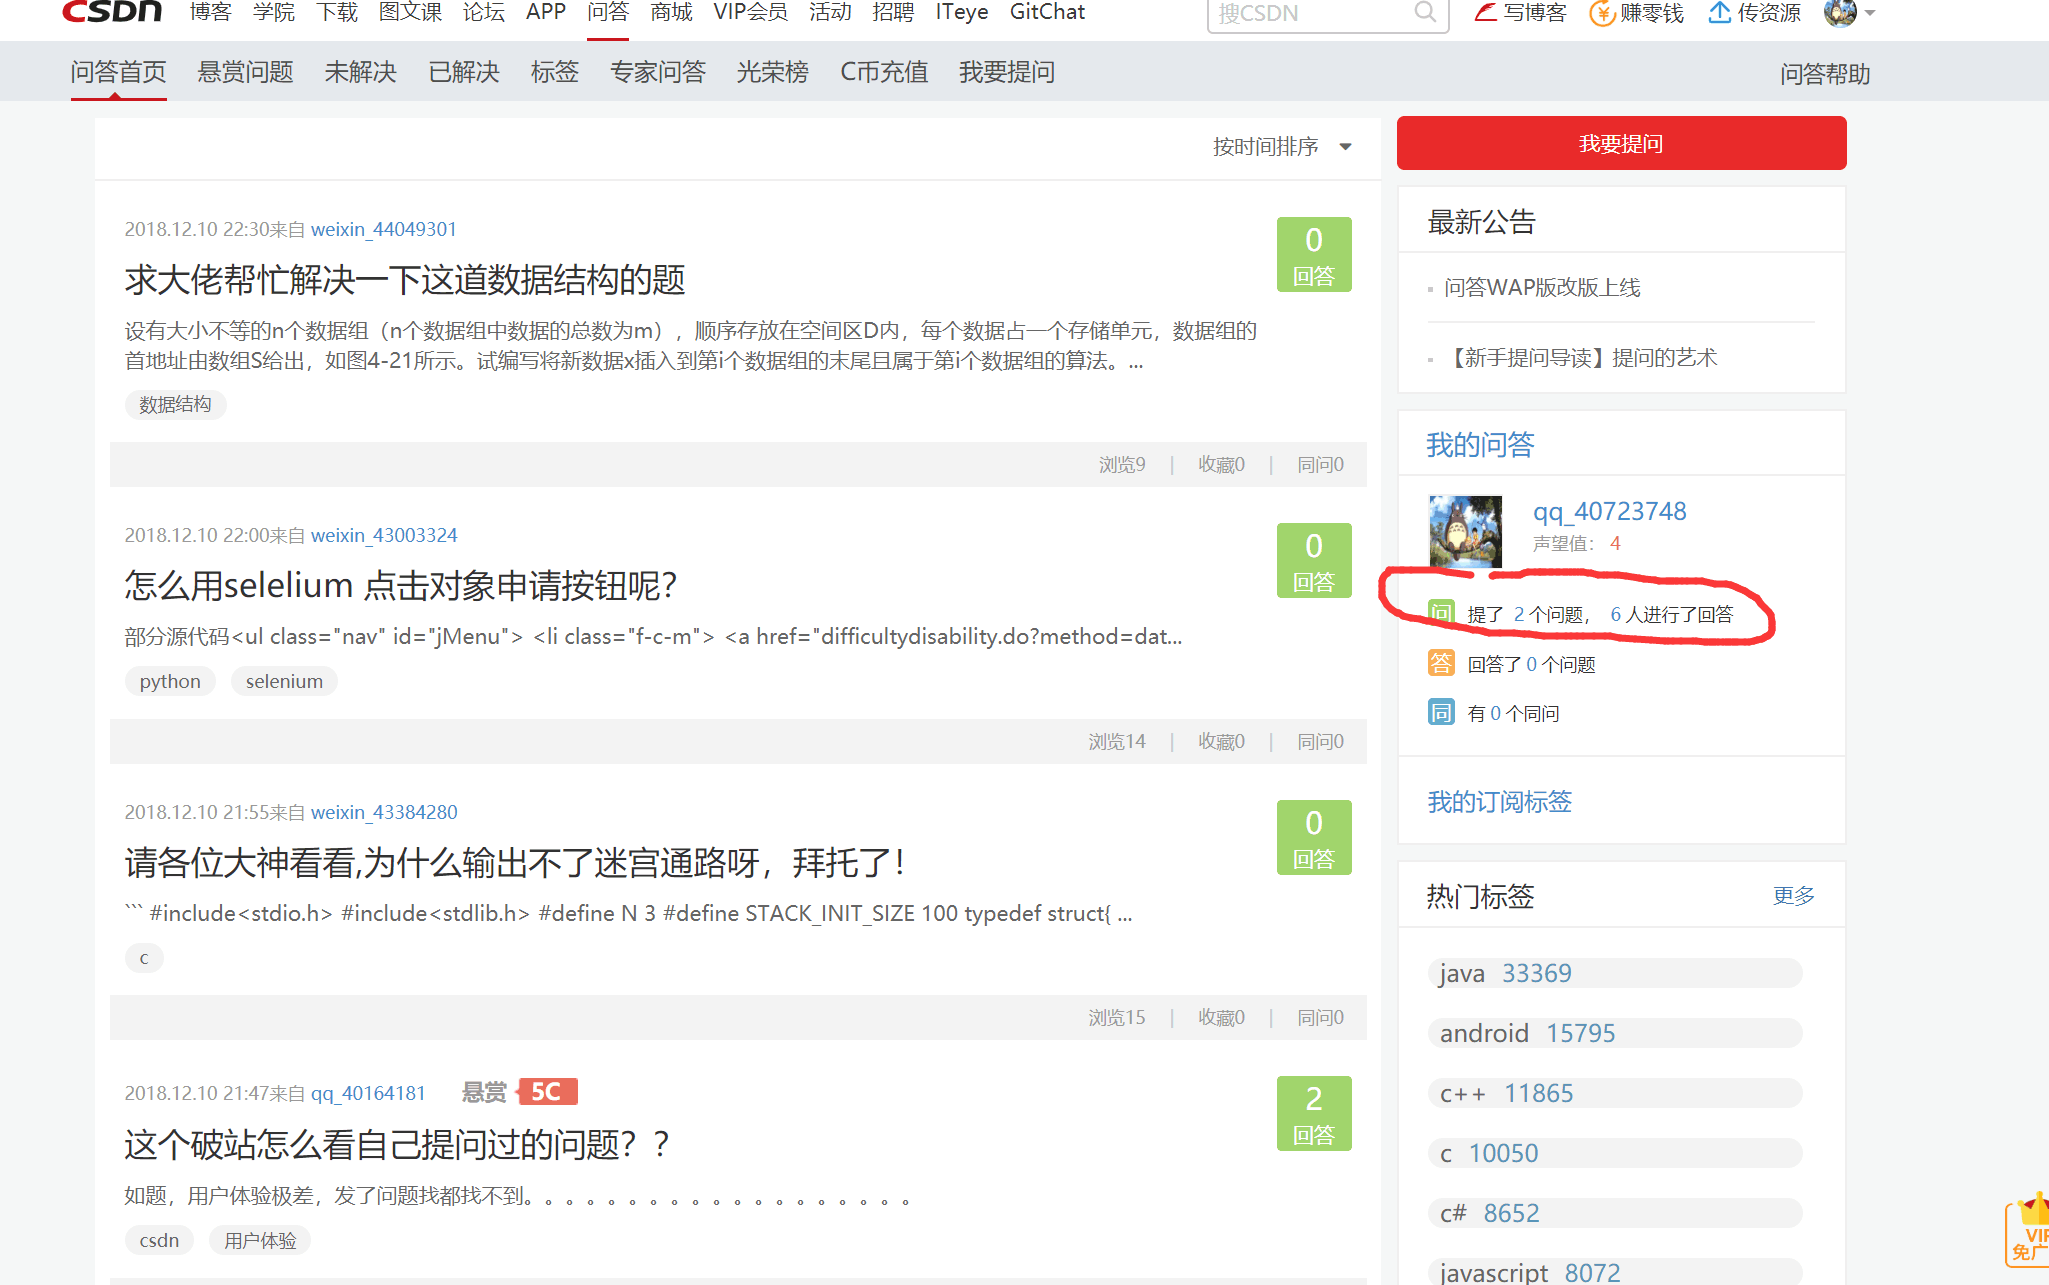Select the c 10050 hot tag
Image resolution: width=2049 pixels, height=1285 pixels.
tap(1615, 1153)
